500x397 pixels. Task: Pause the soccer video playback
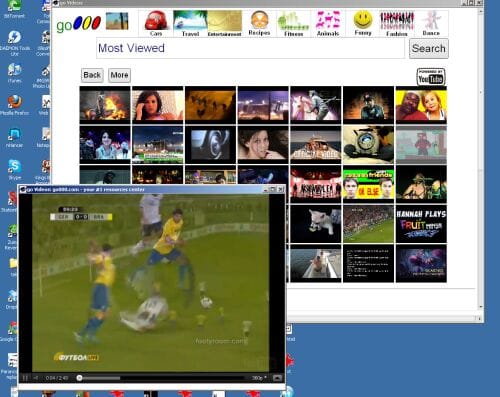(x=25, y=378)
